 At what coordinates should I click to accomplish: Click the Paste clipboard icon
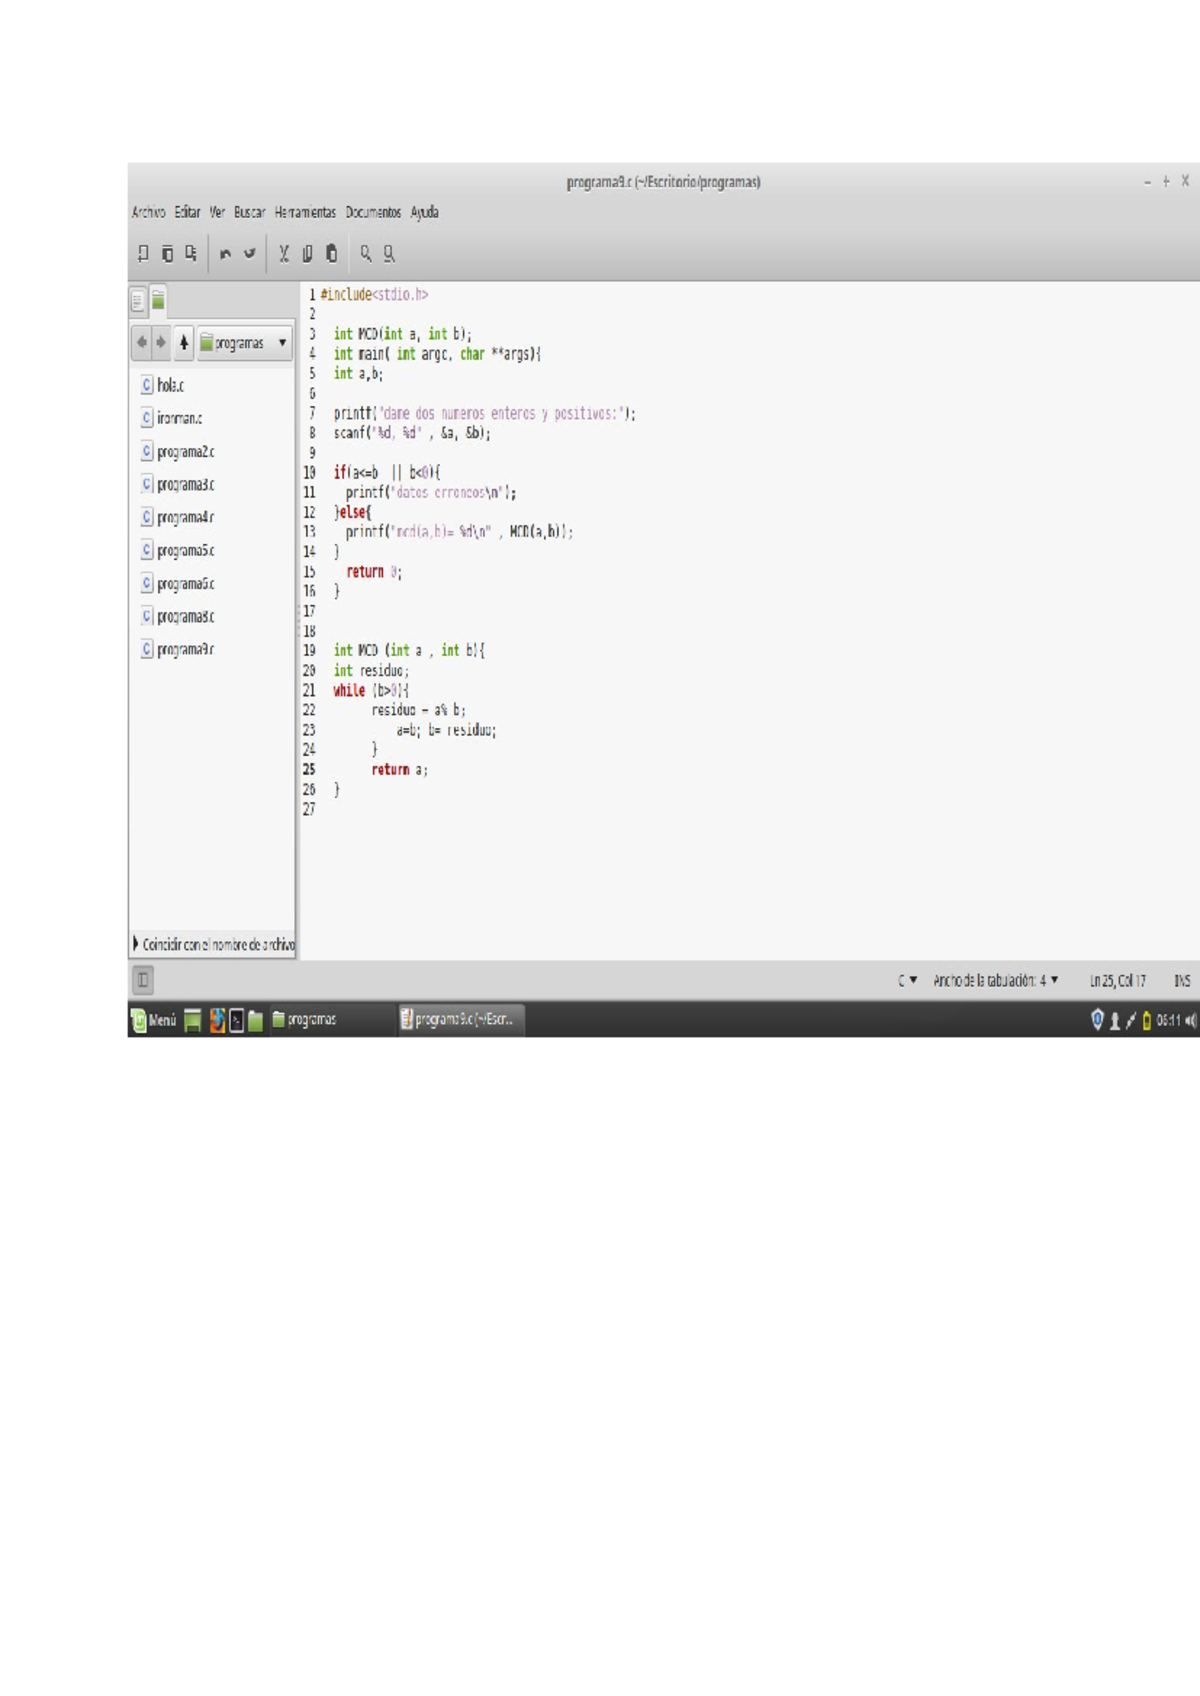point(331,254)
